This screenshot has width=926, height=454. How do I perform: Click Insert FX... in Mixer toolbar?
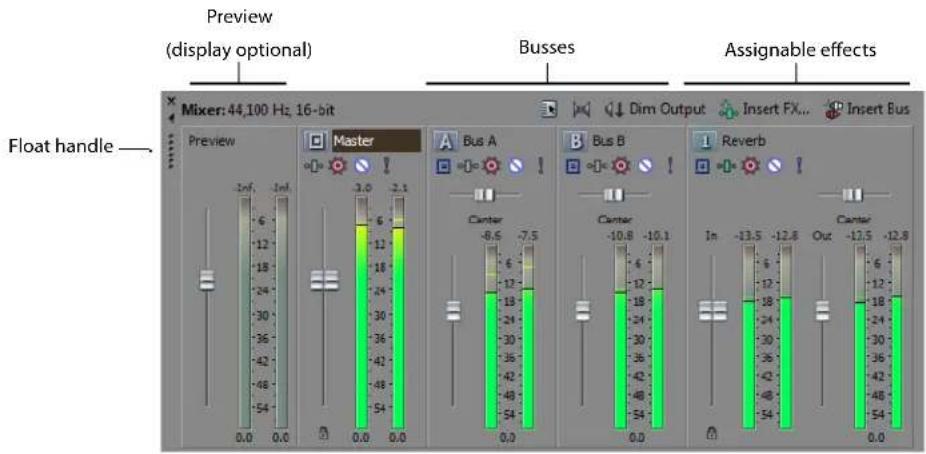(x=763, y=109)
